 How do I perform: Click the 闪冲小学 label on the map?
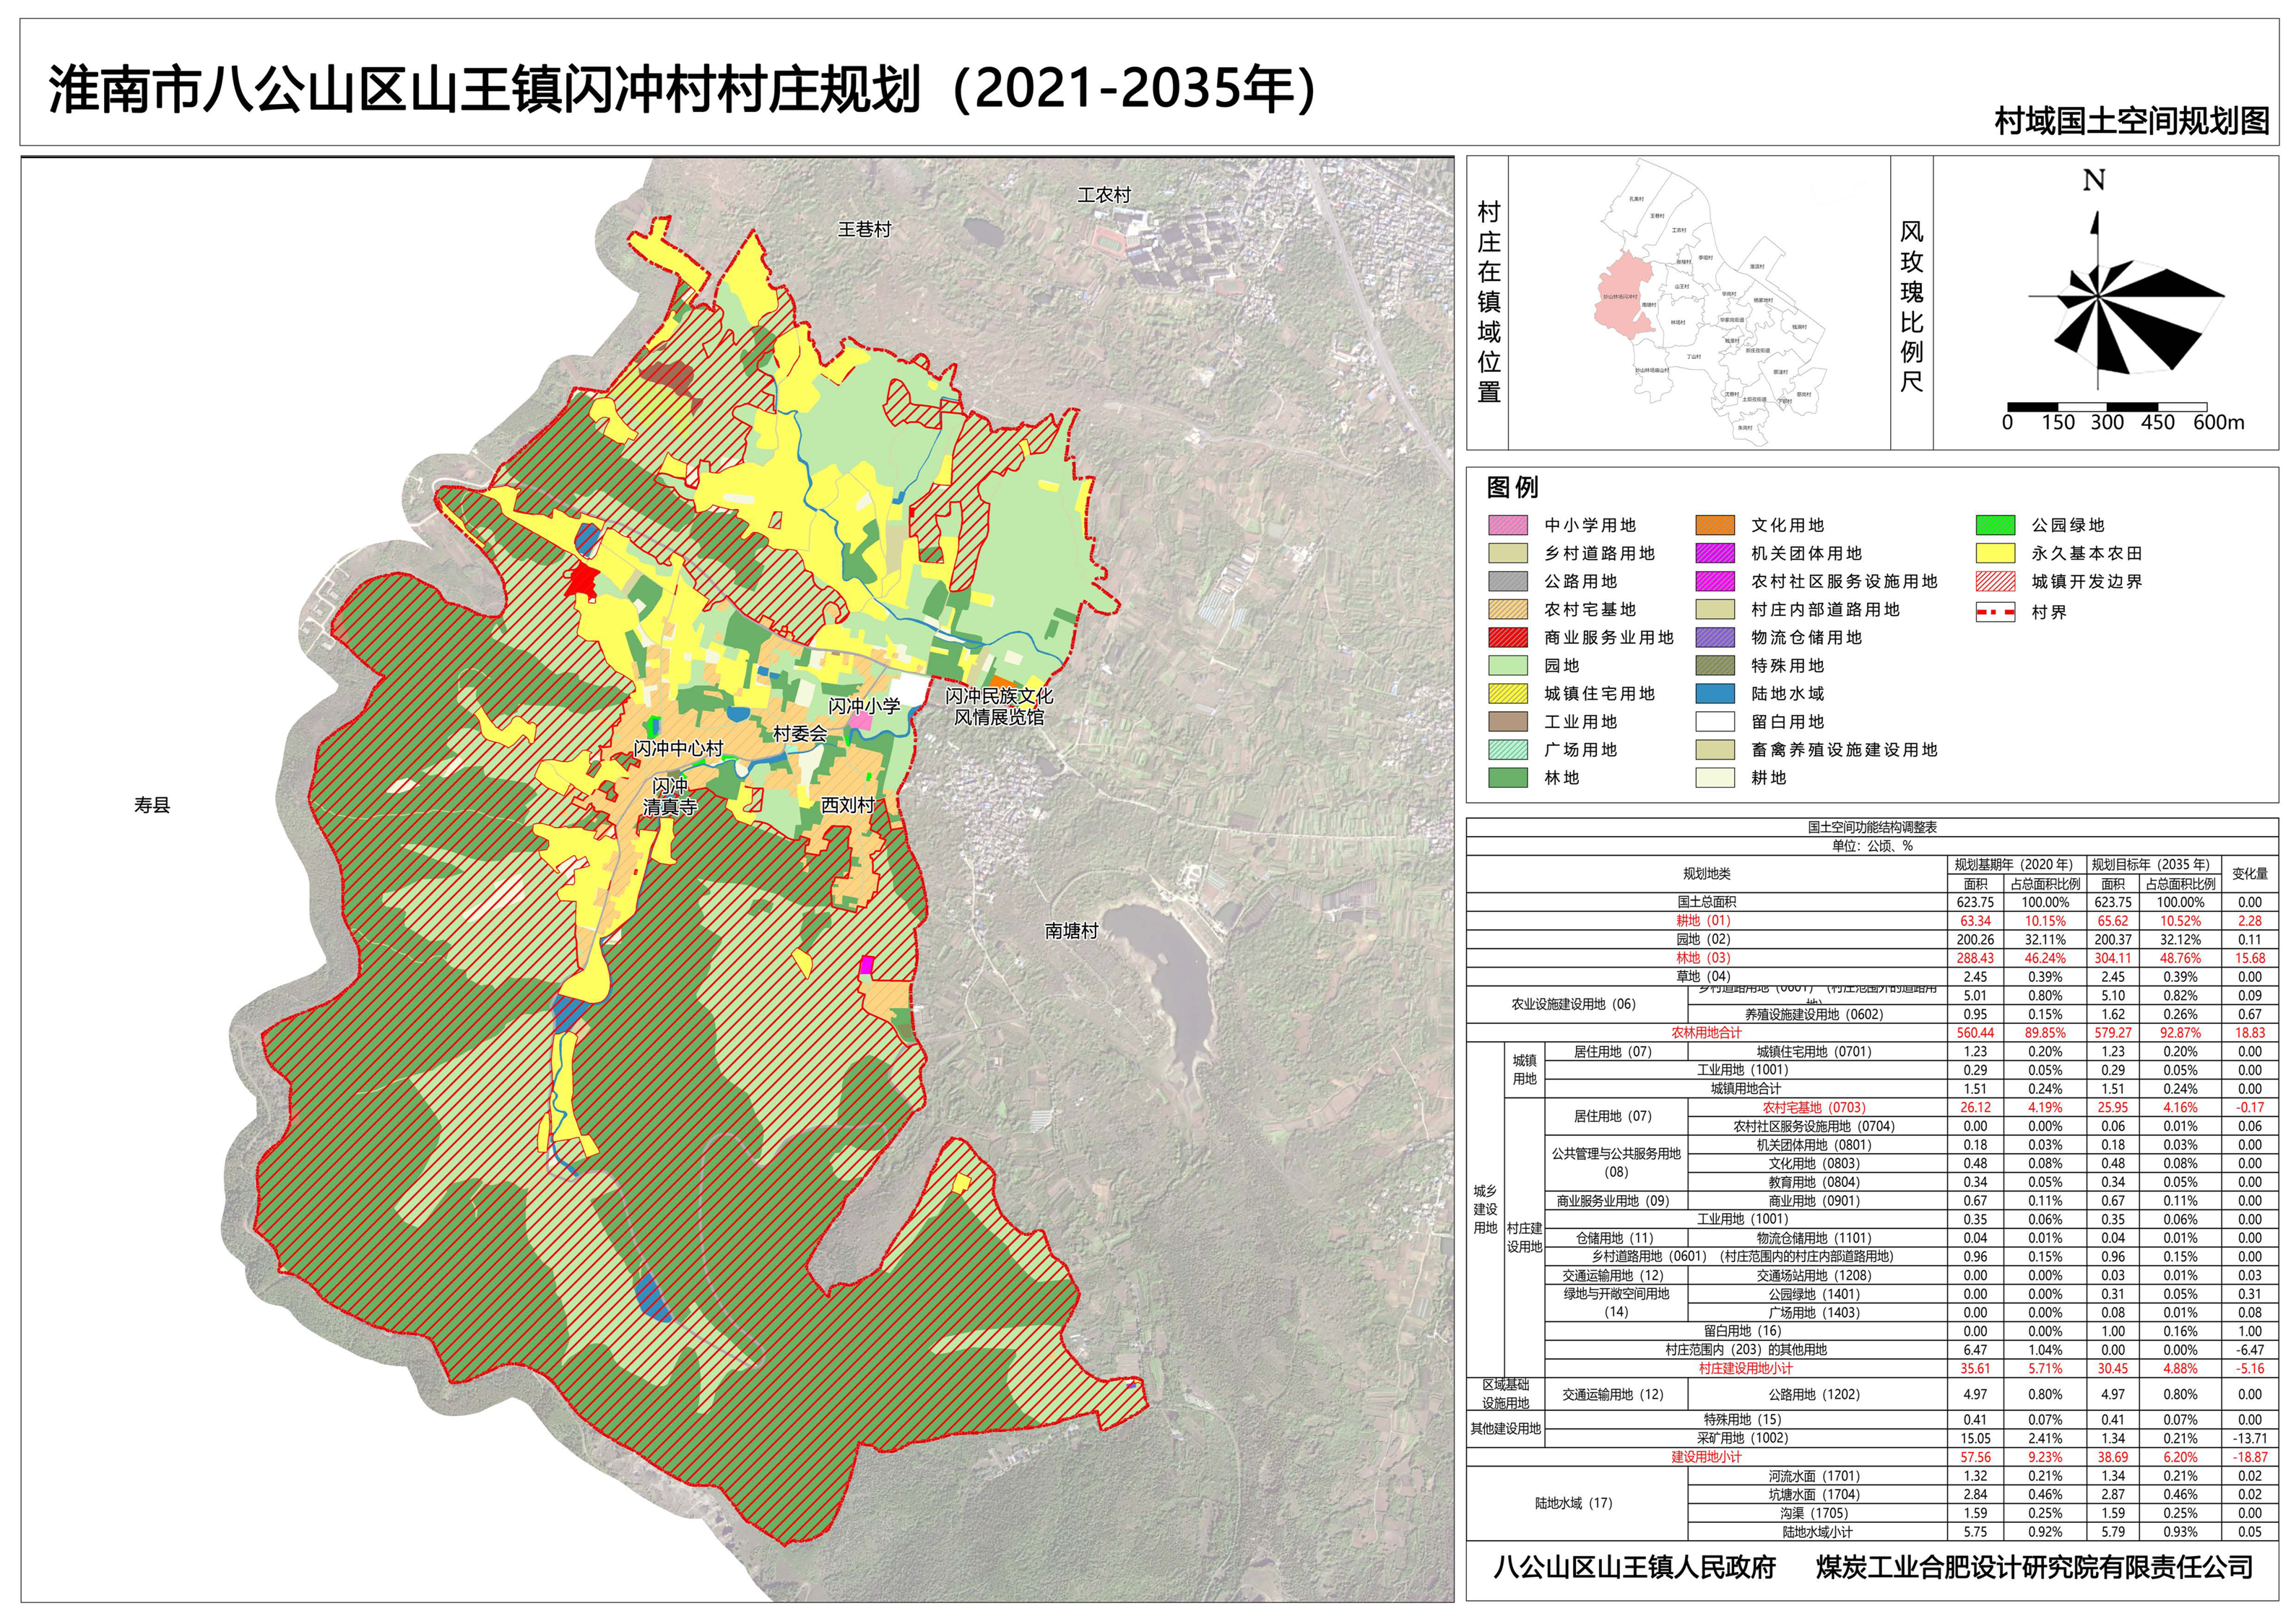[x=864, y=706]
